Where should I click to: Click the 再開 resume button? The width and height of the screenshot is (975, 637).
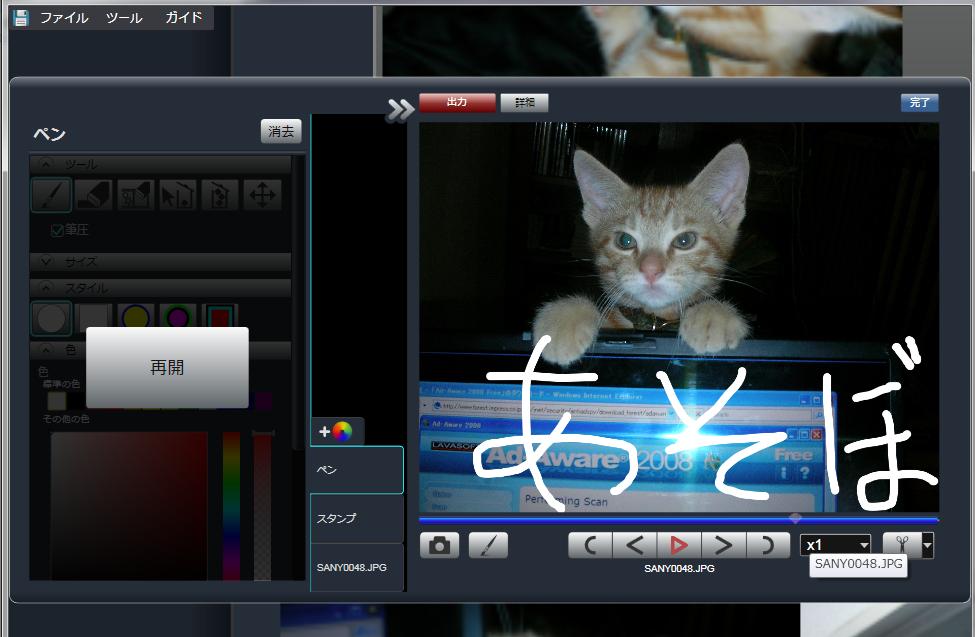(x=167, y=368)
